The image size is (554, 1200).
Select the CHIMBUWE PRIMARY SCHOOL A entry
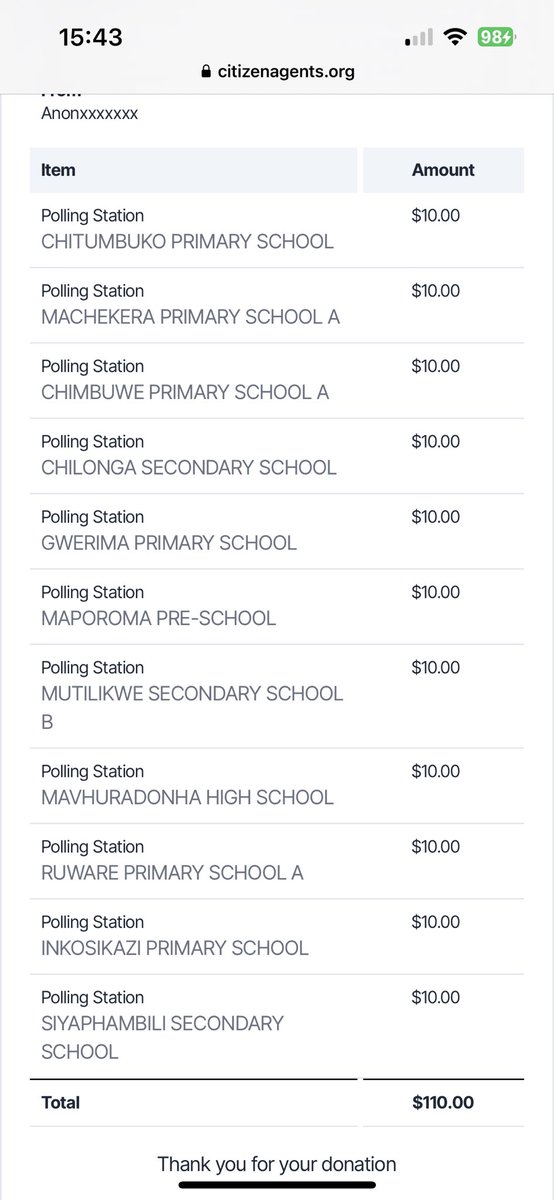[277, 380]
